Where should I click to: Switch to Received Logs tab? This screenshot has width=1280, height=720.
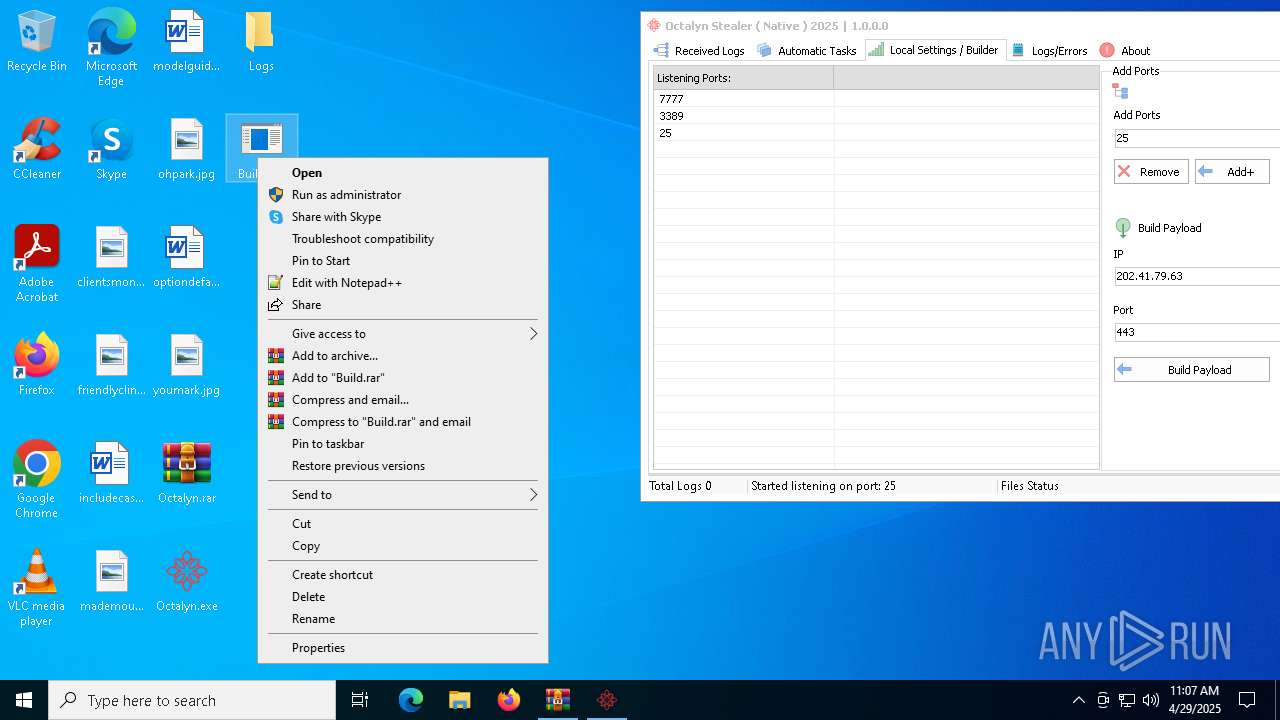pos(699,51)
